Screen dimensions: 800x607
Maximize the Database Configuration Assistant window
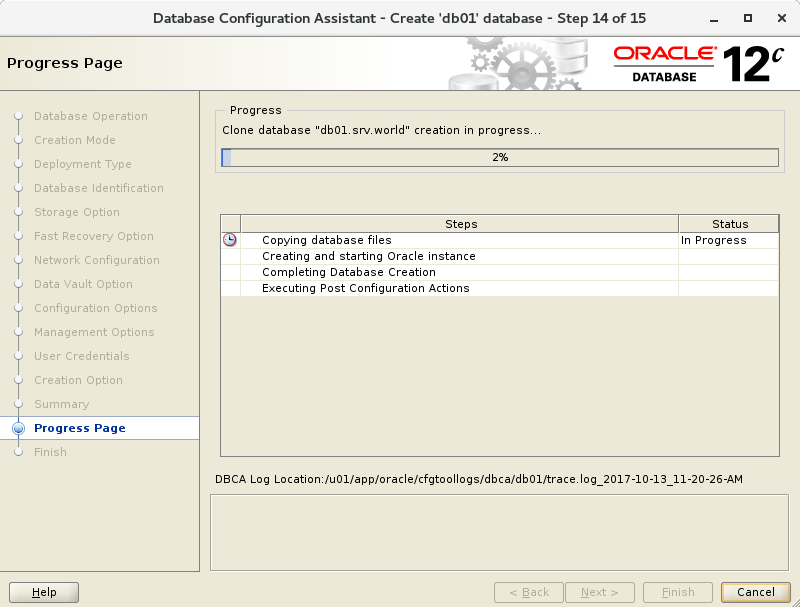pos(748,18)
